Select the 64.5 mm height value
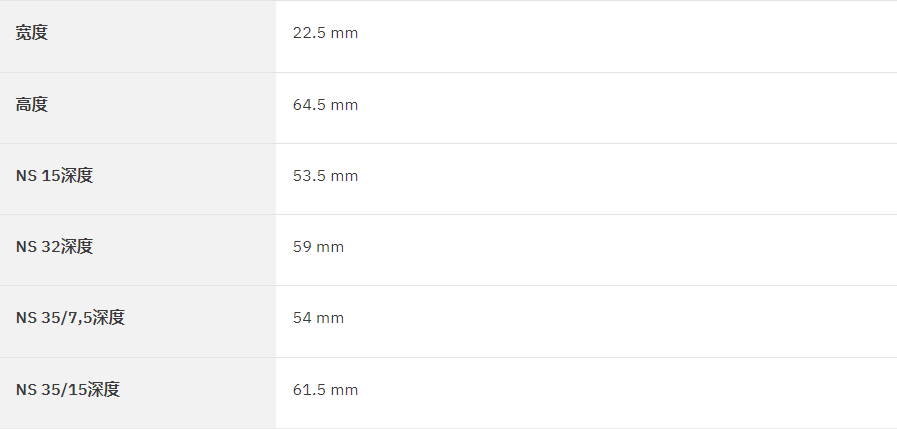The width and height of the screenshot is (897, 429). (326, 105)
